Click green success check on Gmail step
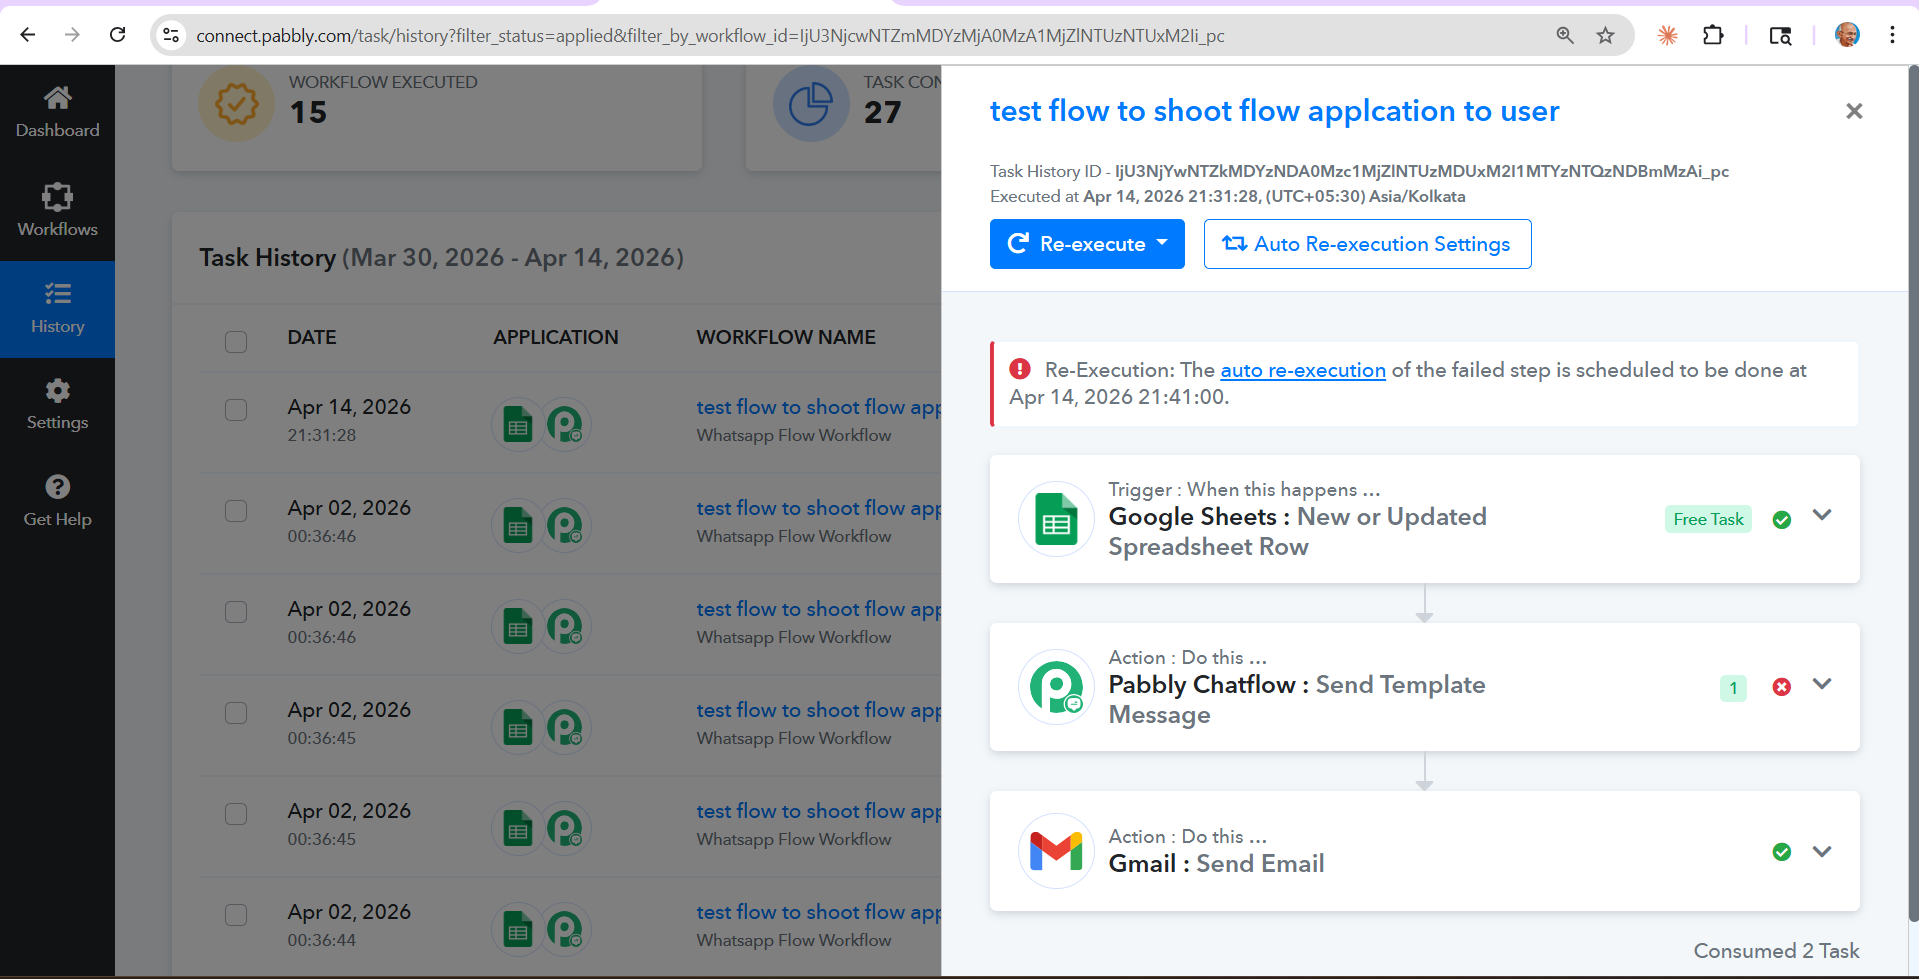The image size is (1919, 979). [1781, 852]
